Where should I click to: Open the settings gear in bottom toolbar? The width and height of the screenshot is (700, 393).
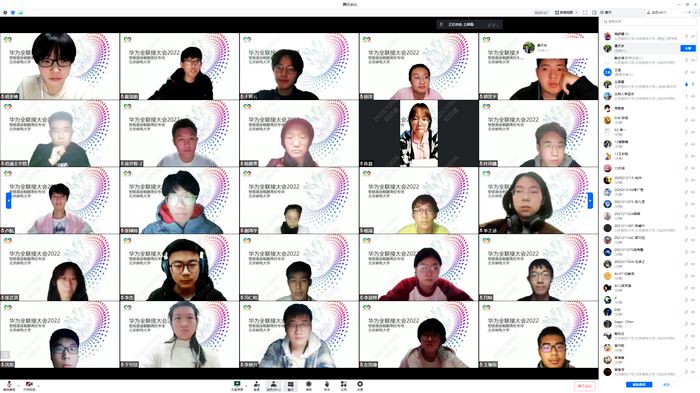click(x=360, y=384)
